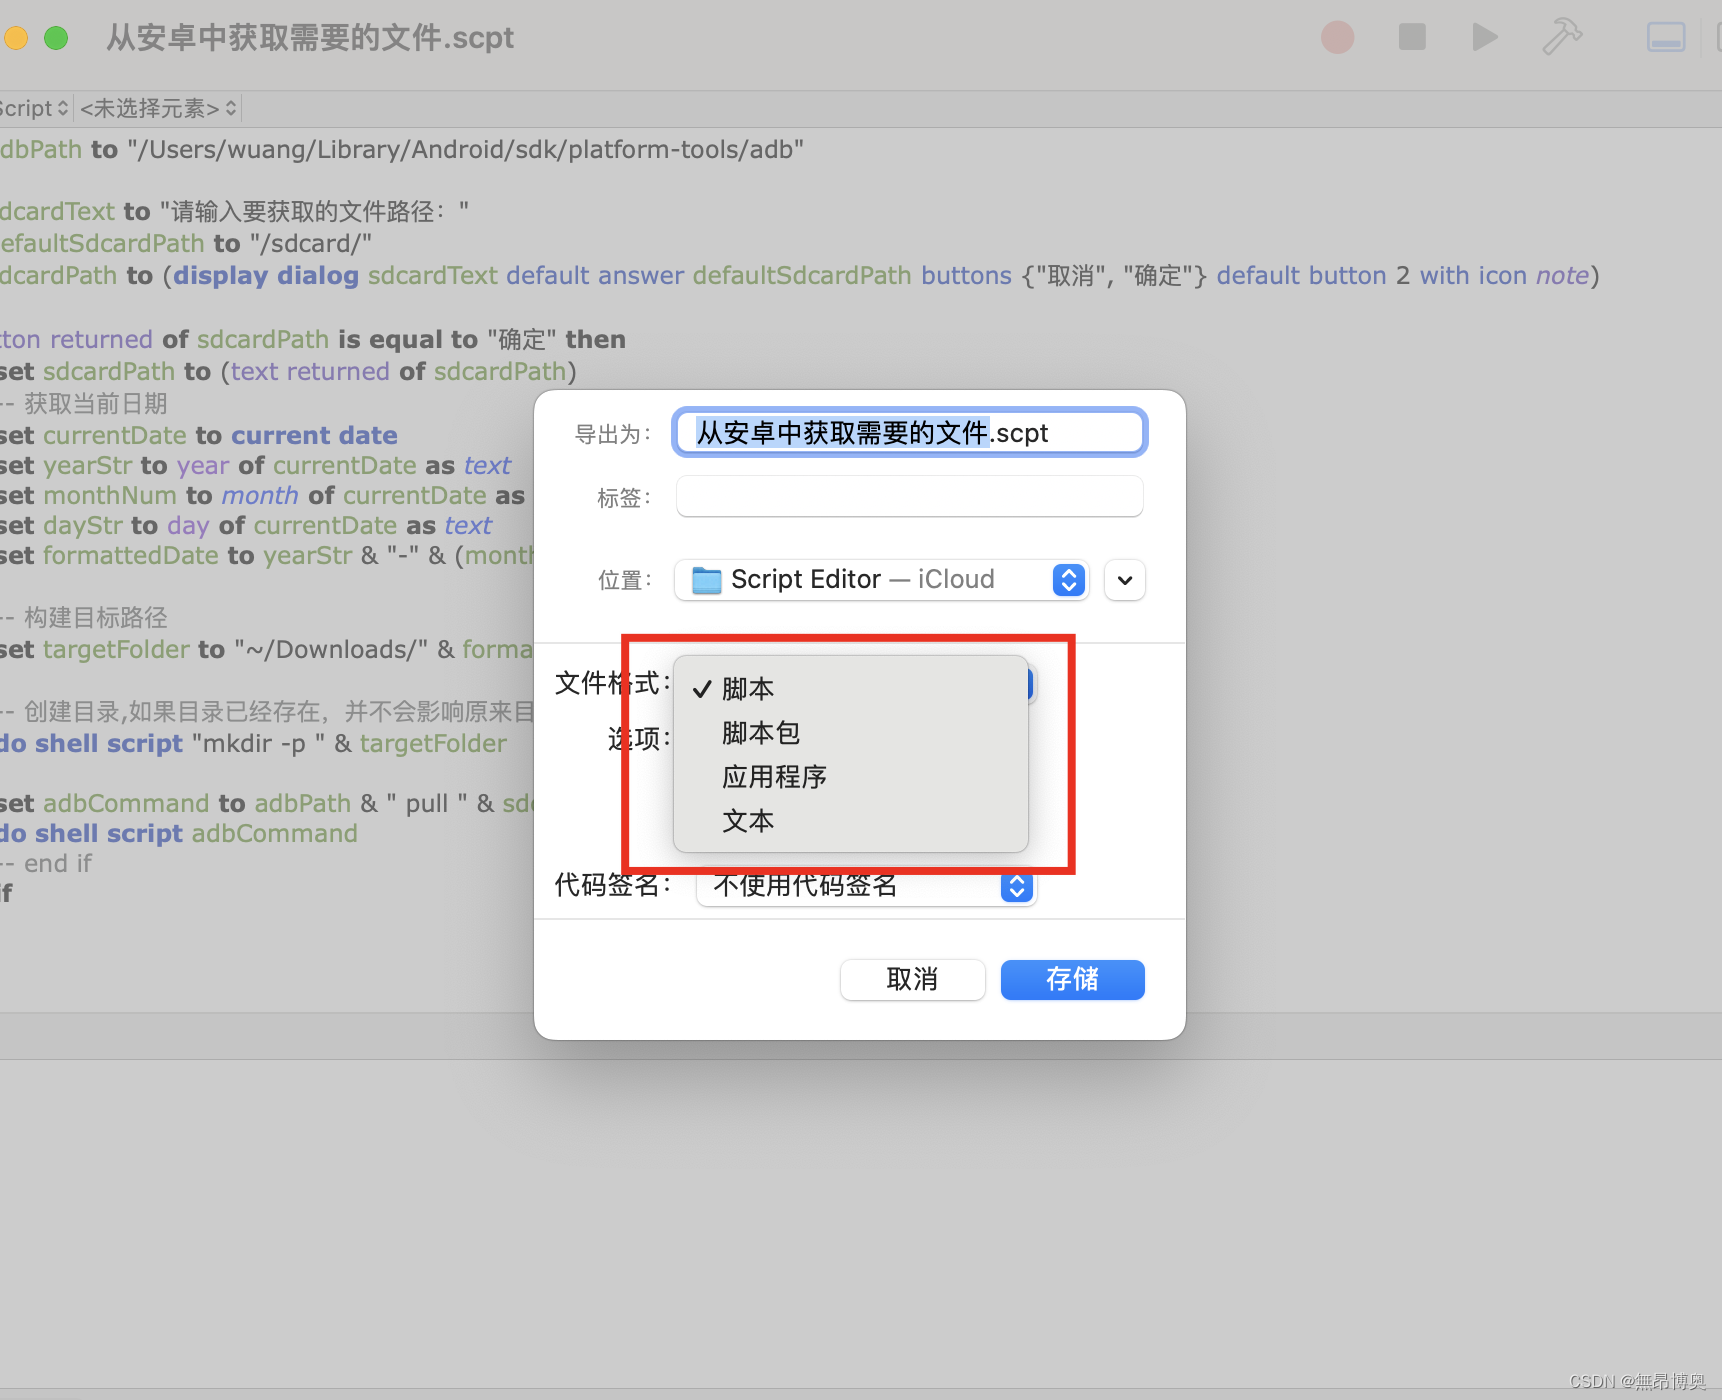The image size is (1722, 1400).
Task: Click the yellow minimize window button
Action: coord(14,38)
